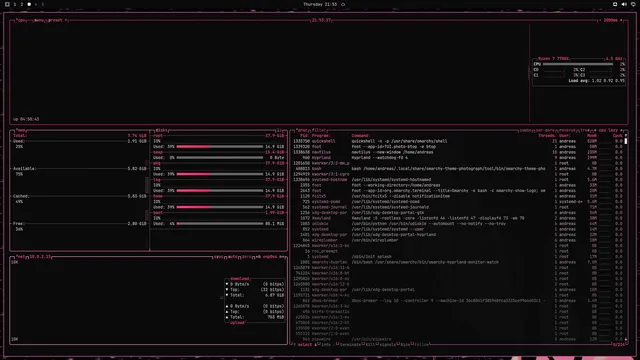Select the dbus-broker process row

tap(458, 300)
